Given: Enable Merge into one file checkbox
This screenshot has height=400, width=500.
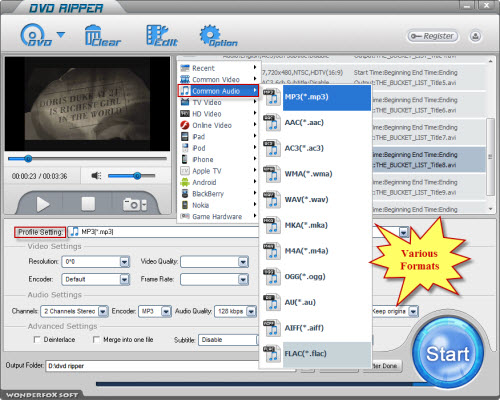Looking at the screenshot, I should (x=96, y=340).
